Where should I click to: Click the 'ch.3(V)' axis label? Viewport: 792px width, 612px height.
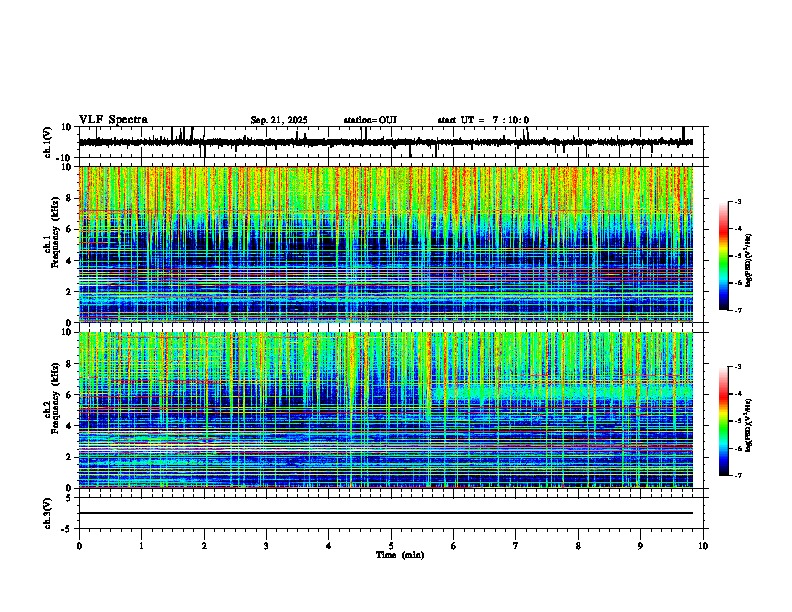[x=48, y=513]
